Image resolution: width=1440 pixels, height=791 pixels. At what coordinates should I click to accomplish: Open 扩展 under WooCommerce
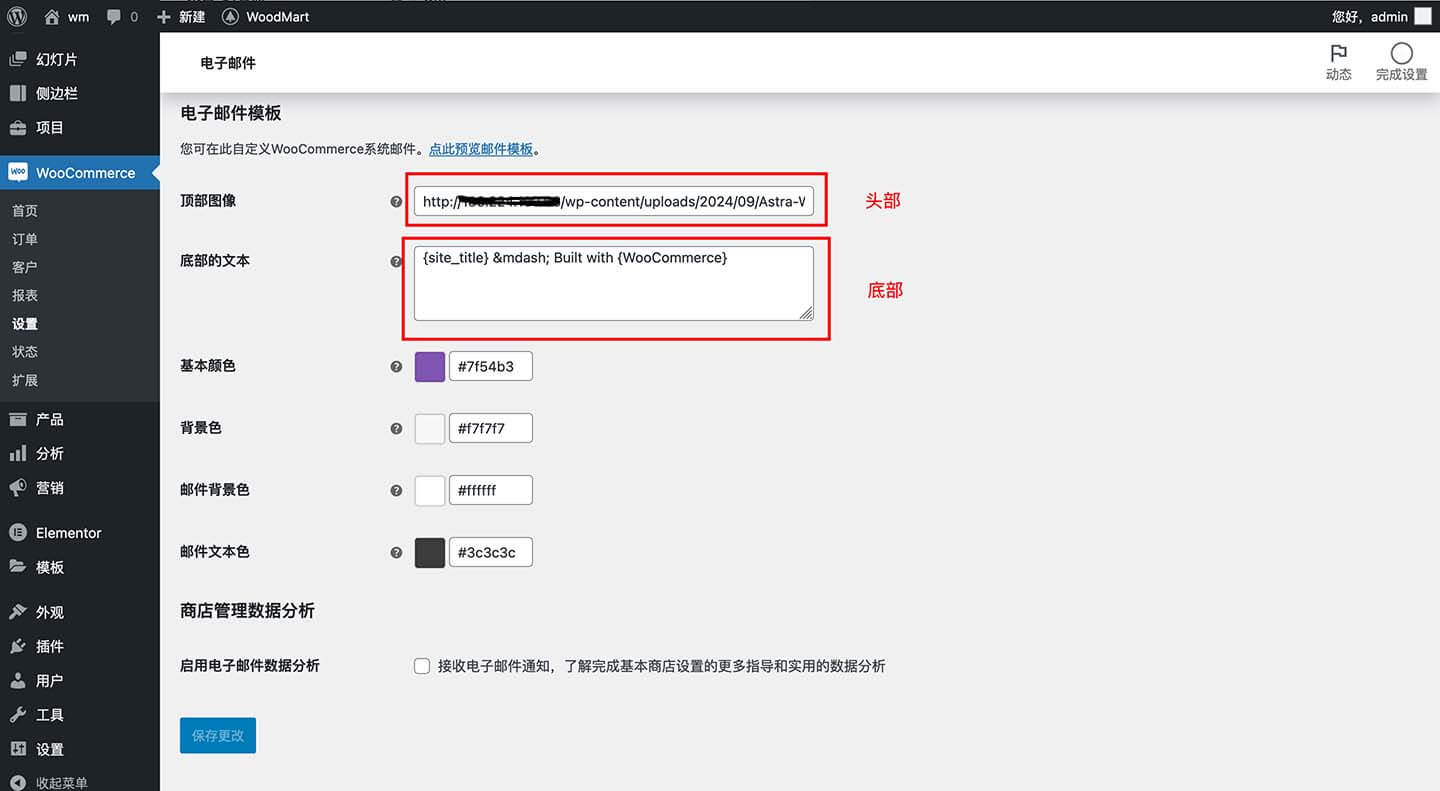[25, 380]
